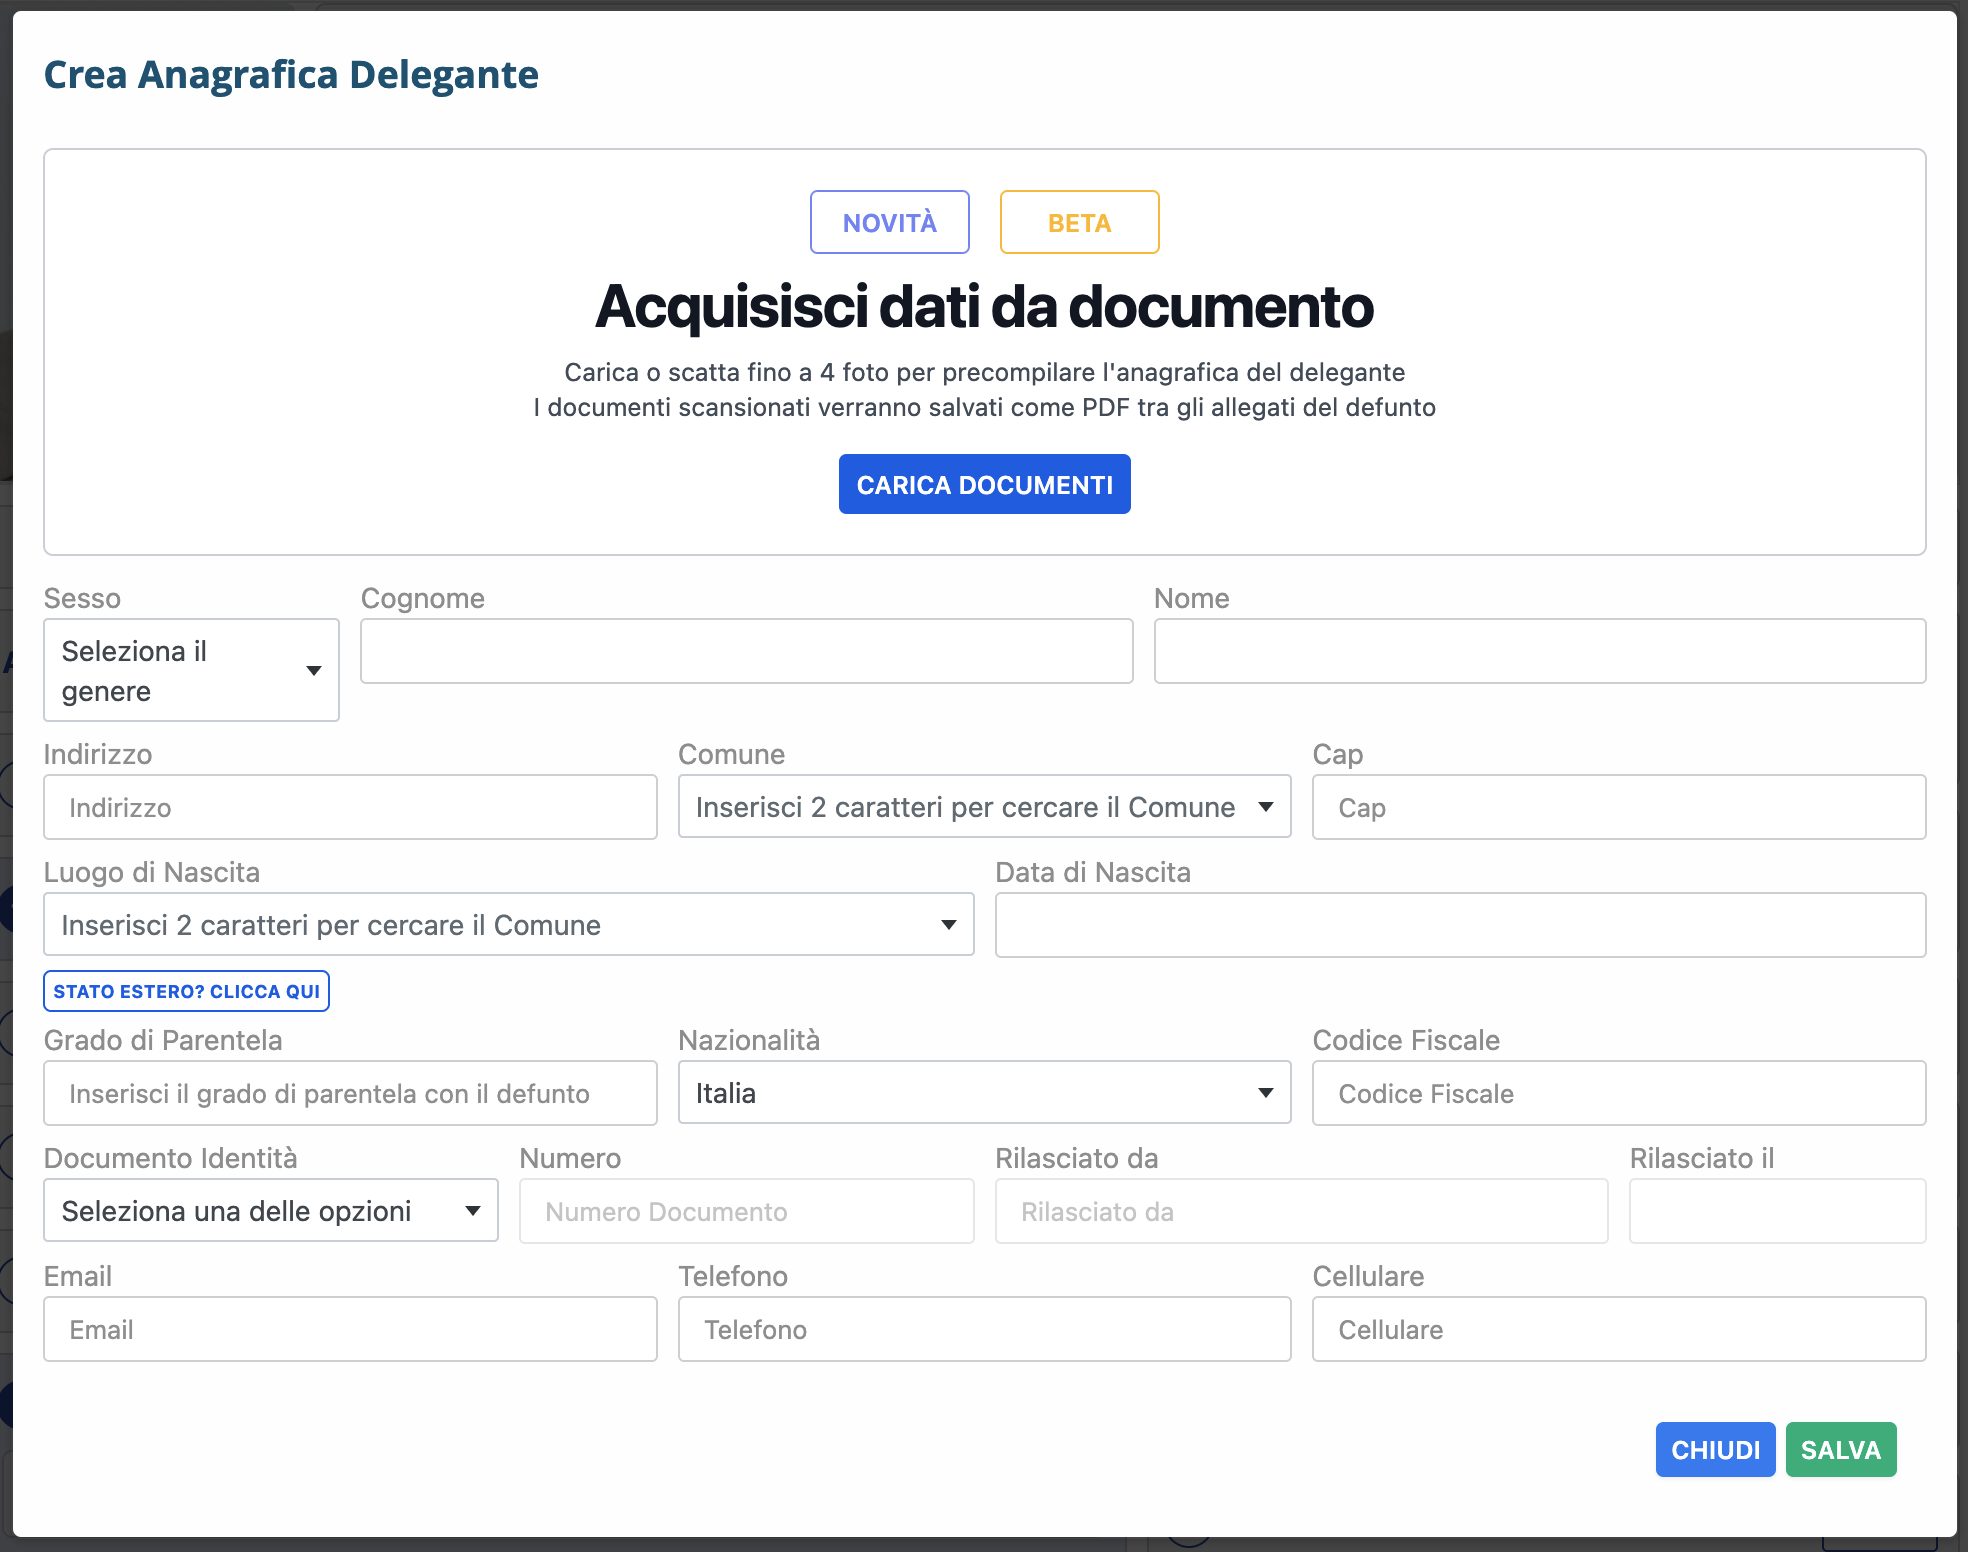This screenshot has width=1968, height=1552.
Task: Click the Rilasciato il date field
Action: pos(1777,1211)
